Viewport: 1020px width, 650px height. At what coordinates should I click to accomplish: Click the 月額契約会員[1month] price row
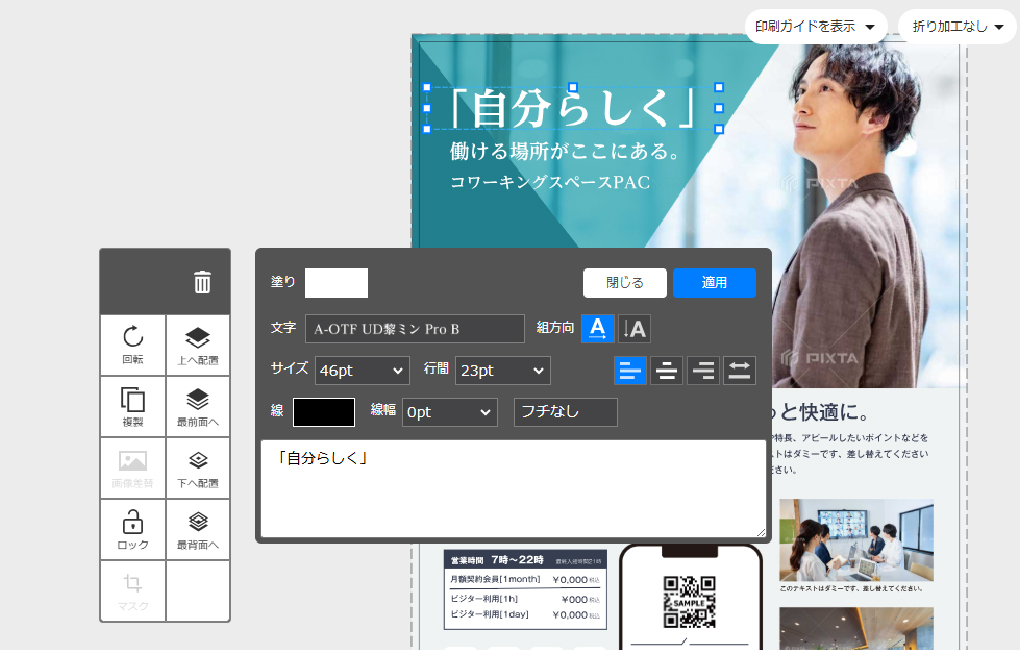coord(525,579)
